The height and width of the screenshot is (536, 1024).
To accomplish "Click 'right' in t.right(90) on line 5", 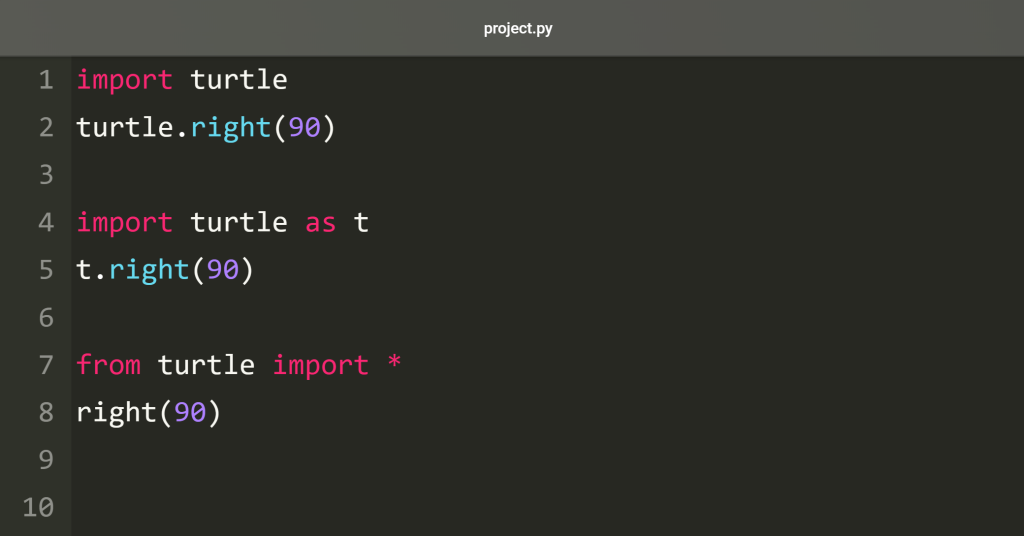I will 149,270.
